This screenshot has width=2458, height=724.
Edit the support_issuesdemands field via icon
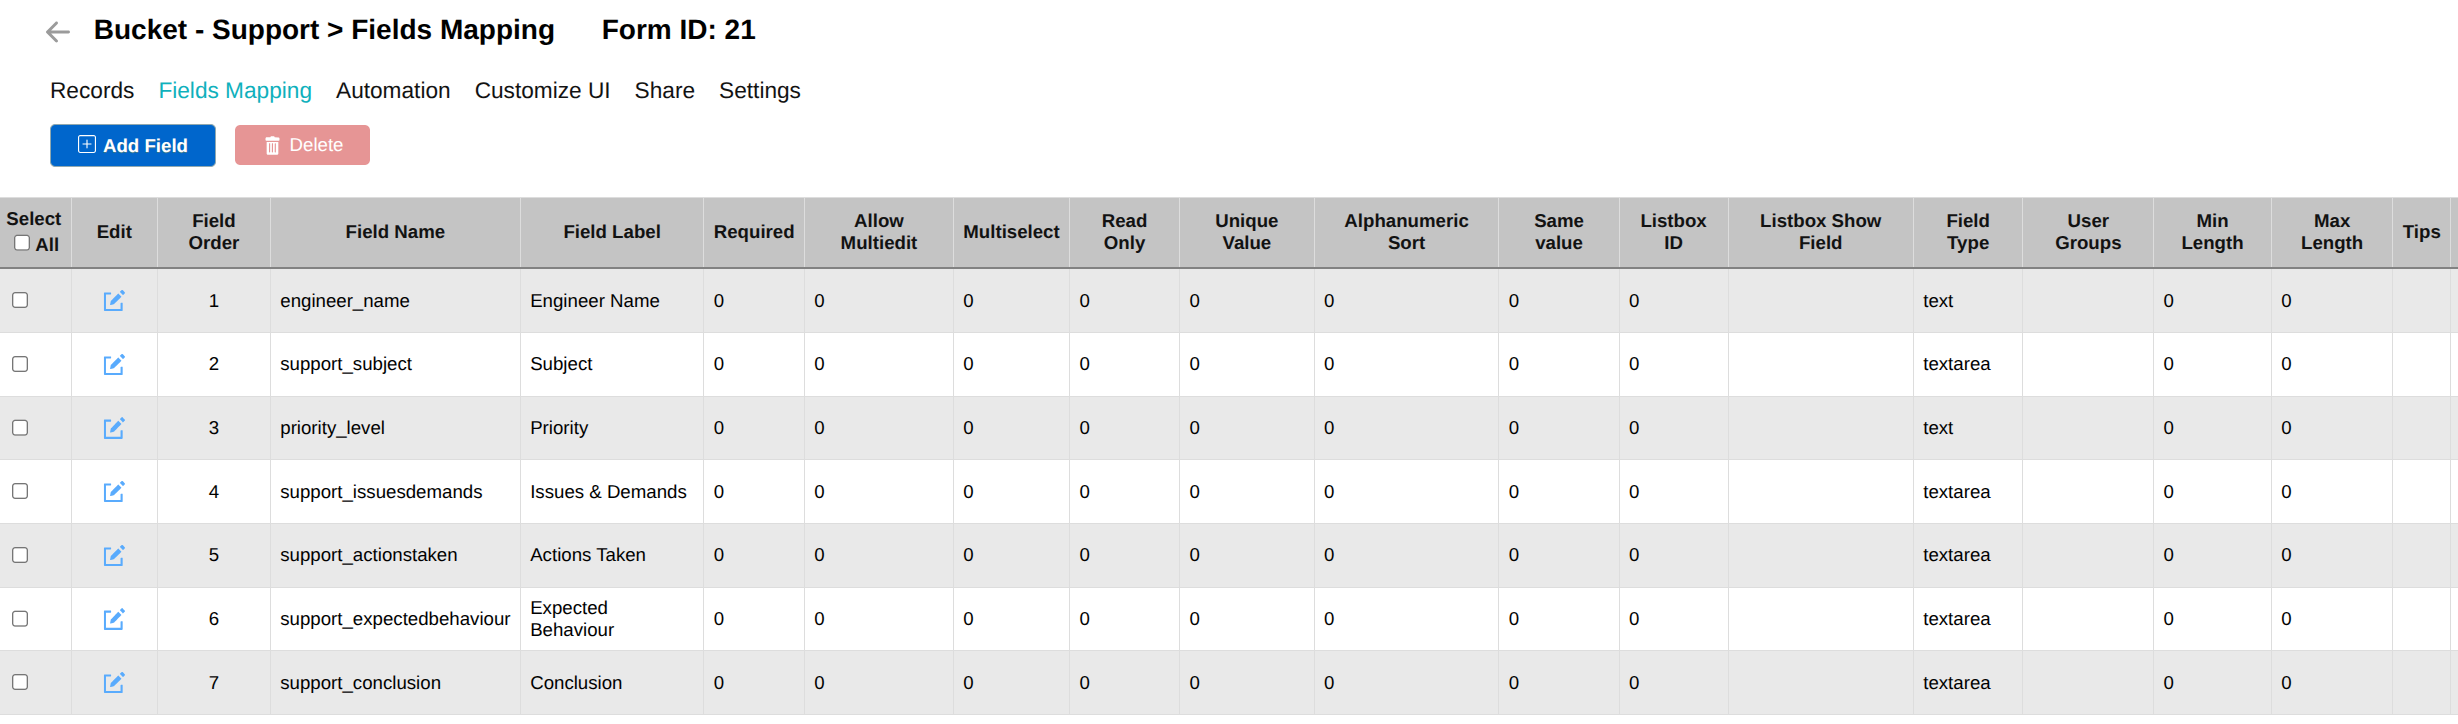point(114,492)
